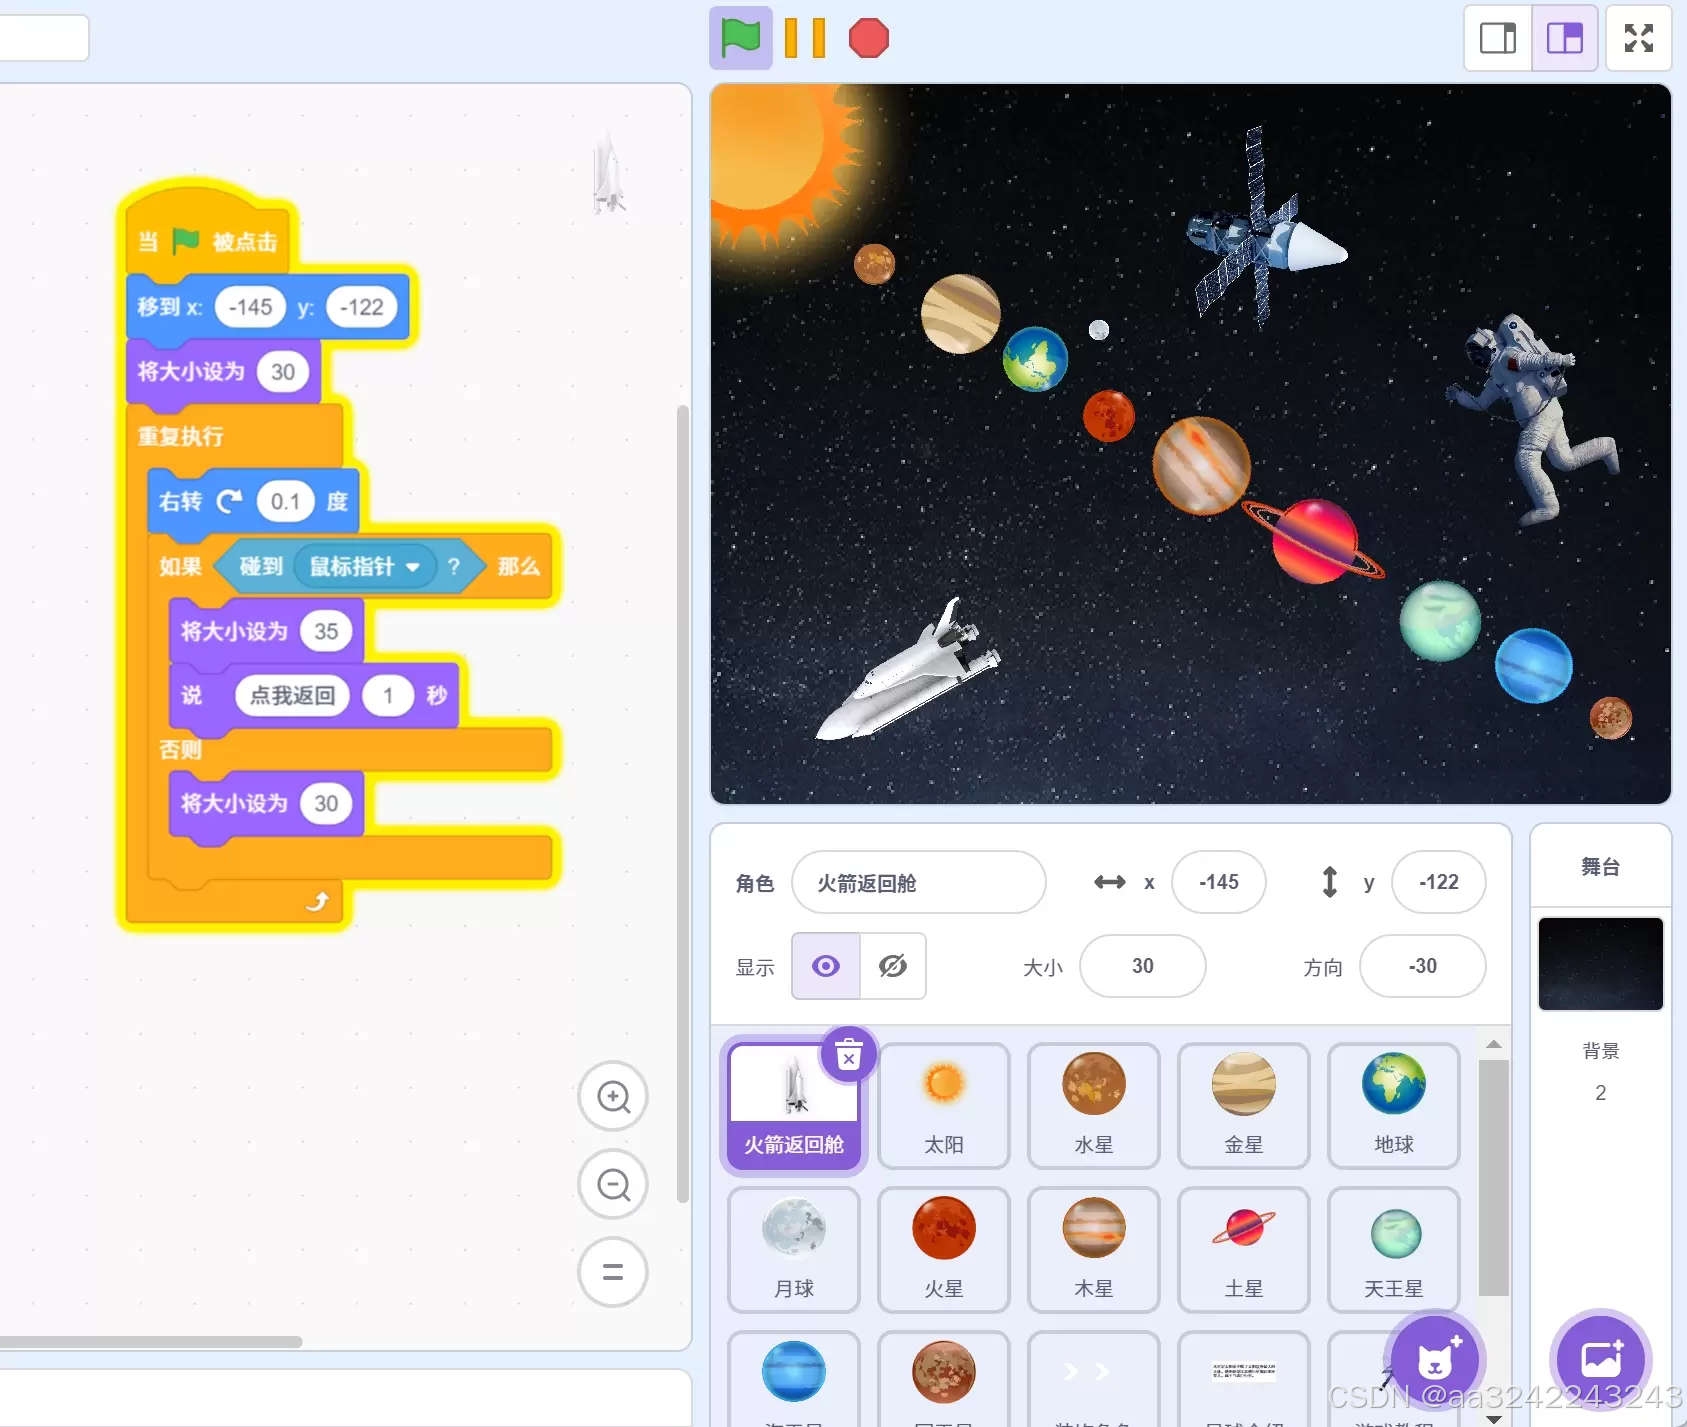The height and width of the screenshot is (1427, 1687).
Task: Click the x value -145 in 移到 block
Action: pos(250,308)
